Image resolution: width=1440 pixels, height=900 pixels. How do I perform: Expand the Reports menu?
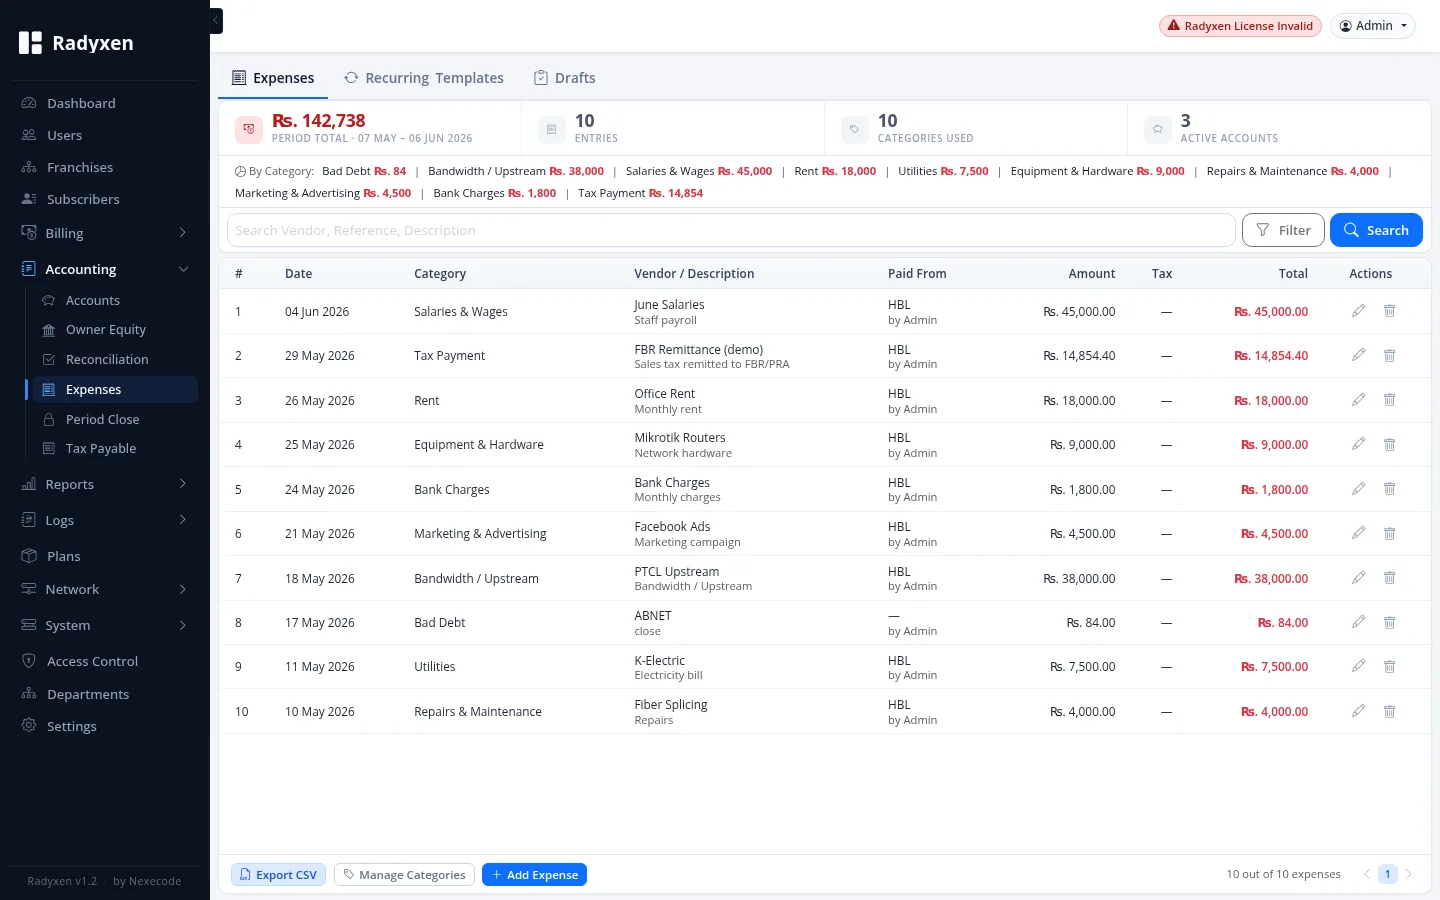coord(105,484)
